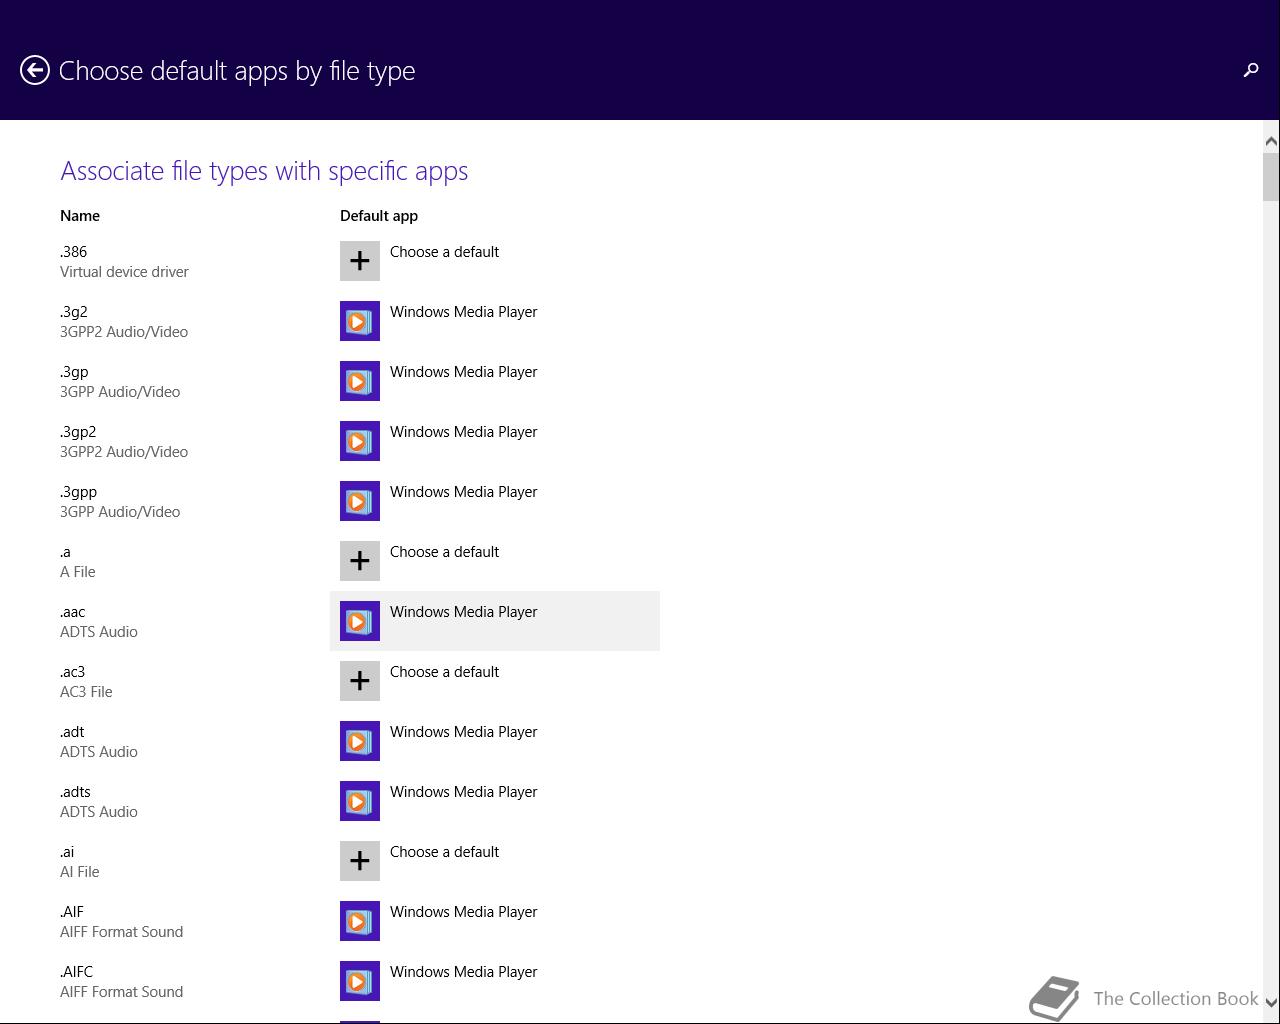Select the .adts file type name
The height and width of the screenshot is (1024, 1280).
point(75,792)
